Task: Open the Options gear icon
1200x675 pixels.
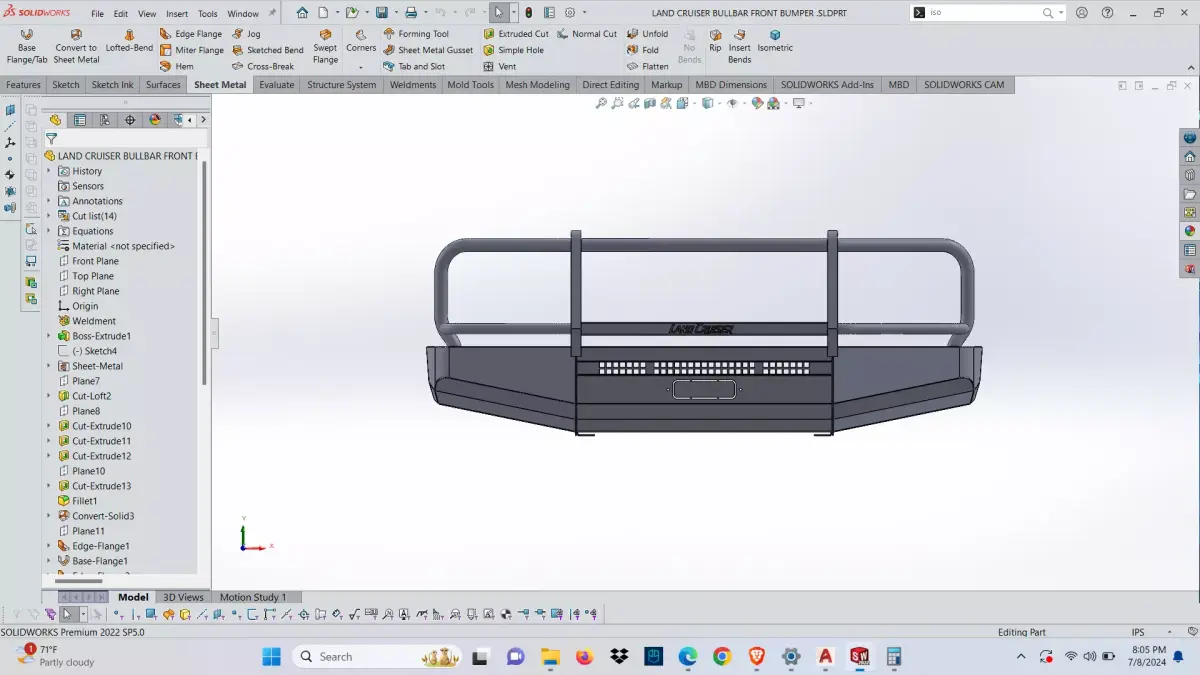Action: tap(570, 13)
